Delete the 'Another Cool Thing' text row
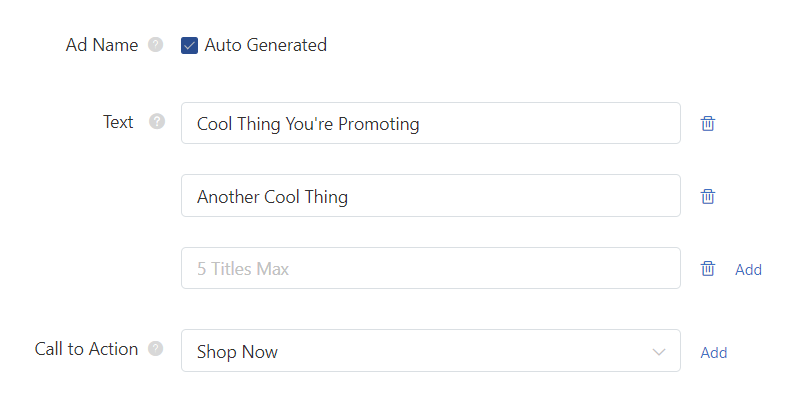The width and height of the screenshot is (800, 414). (708, 196)
